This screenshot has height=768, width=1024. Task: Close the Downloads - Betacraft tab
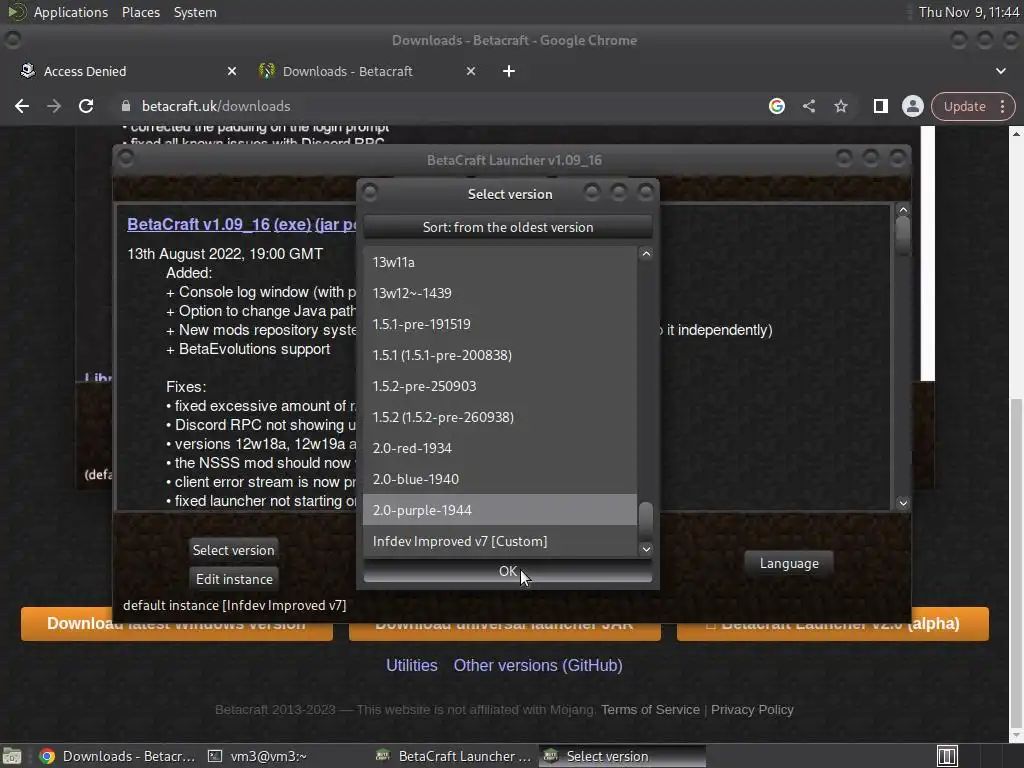point(471,71)
